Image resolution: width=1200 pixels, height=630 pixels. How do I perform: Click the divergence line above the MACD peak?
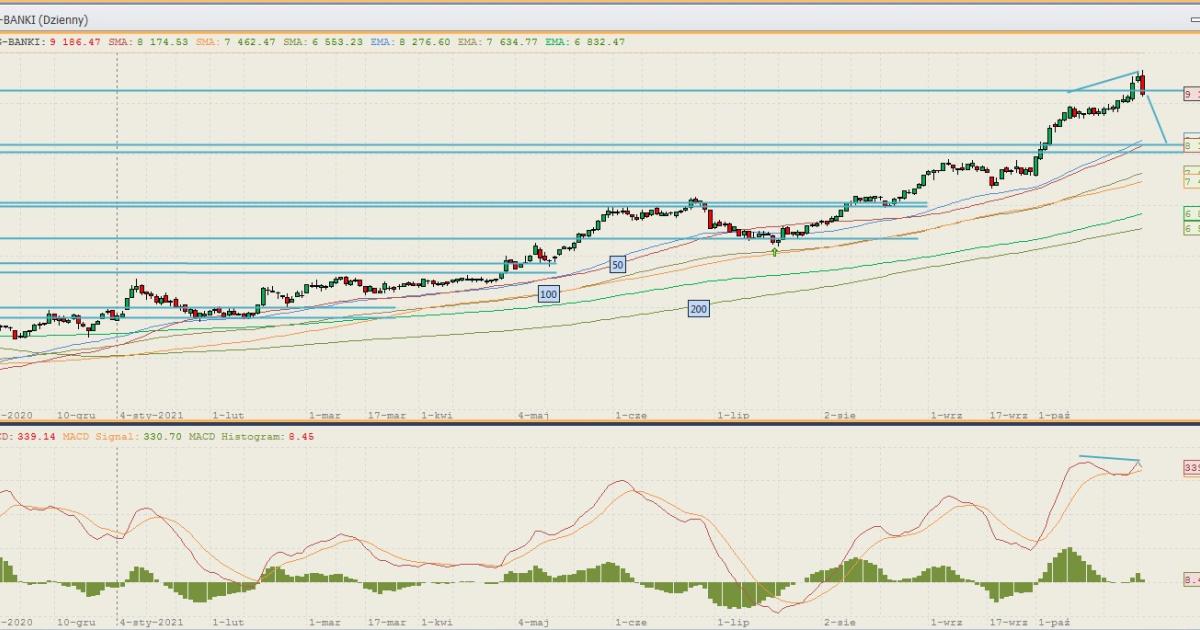click(1108, 459)
